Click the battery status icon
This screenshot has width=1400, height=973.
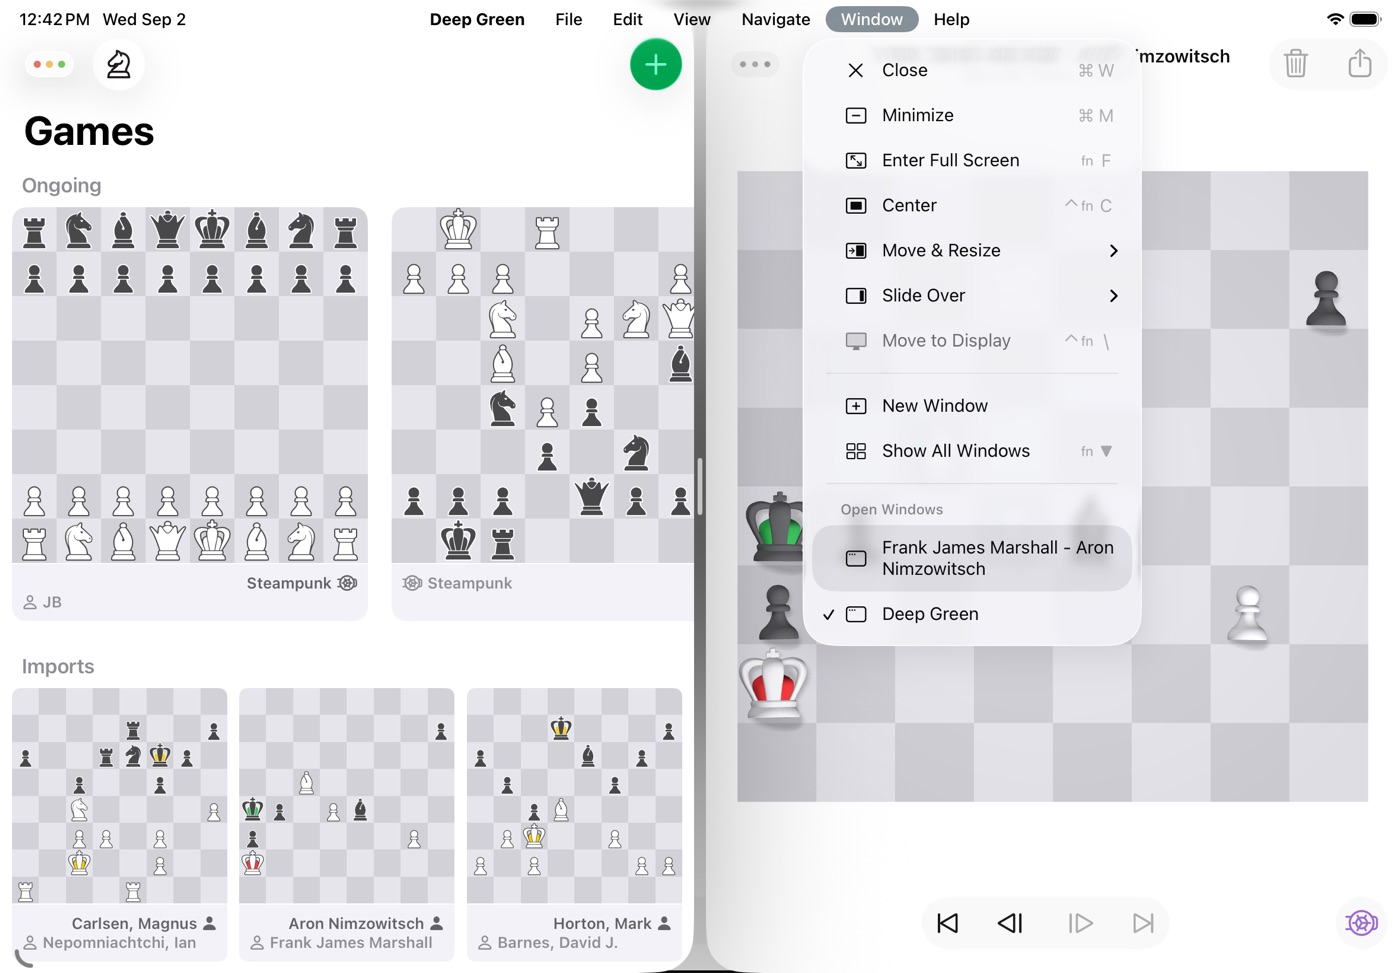click(1365, 19)
